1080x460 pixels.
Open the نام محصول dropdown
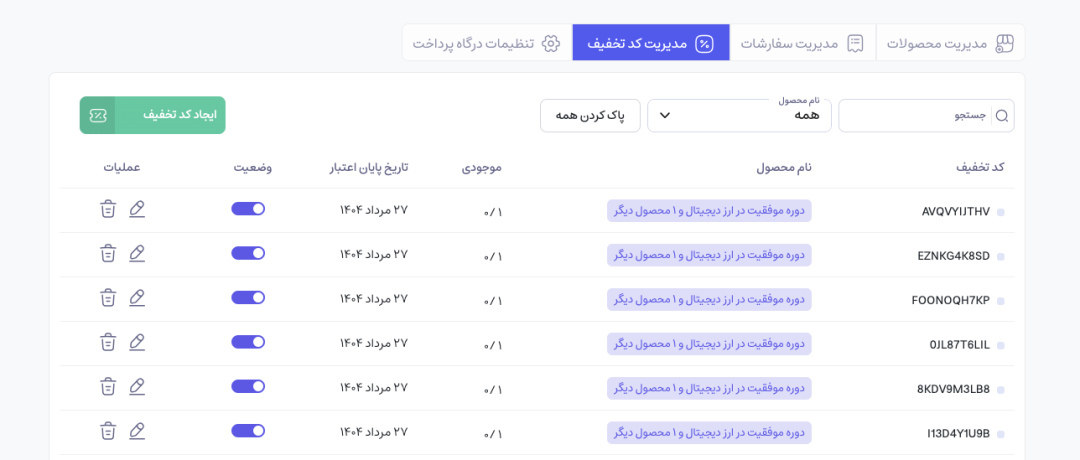coord(739,116)
